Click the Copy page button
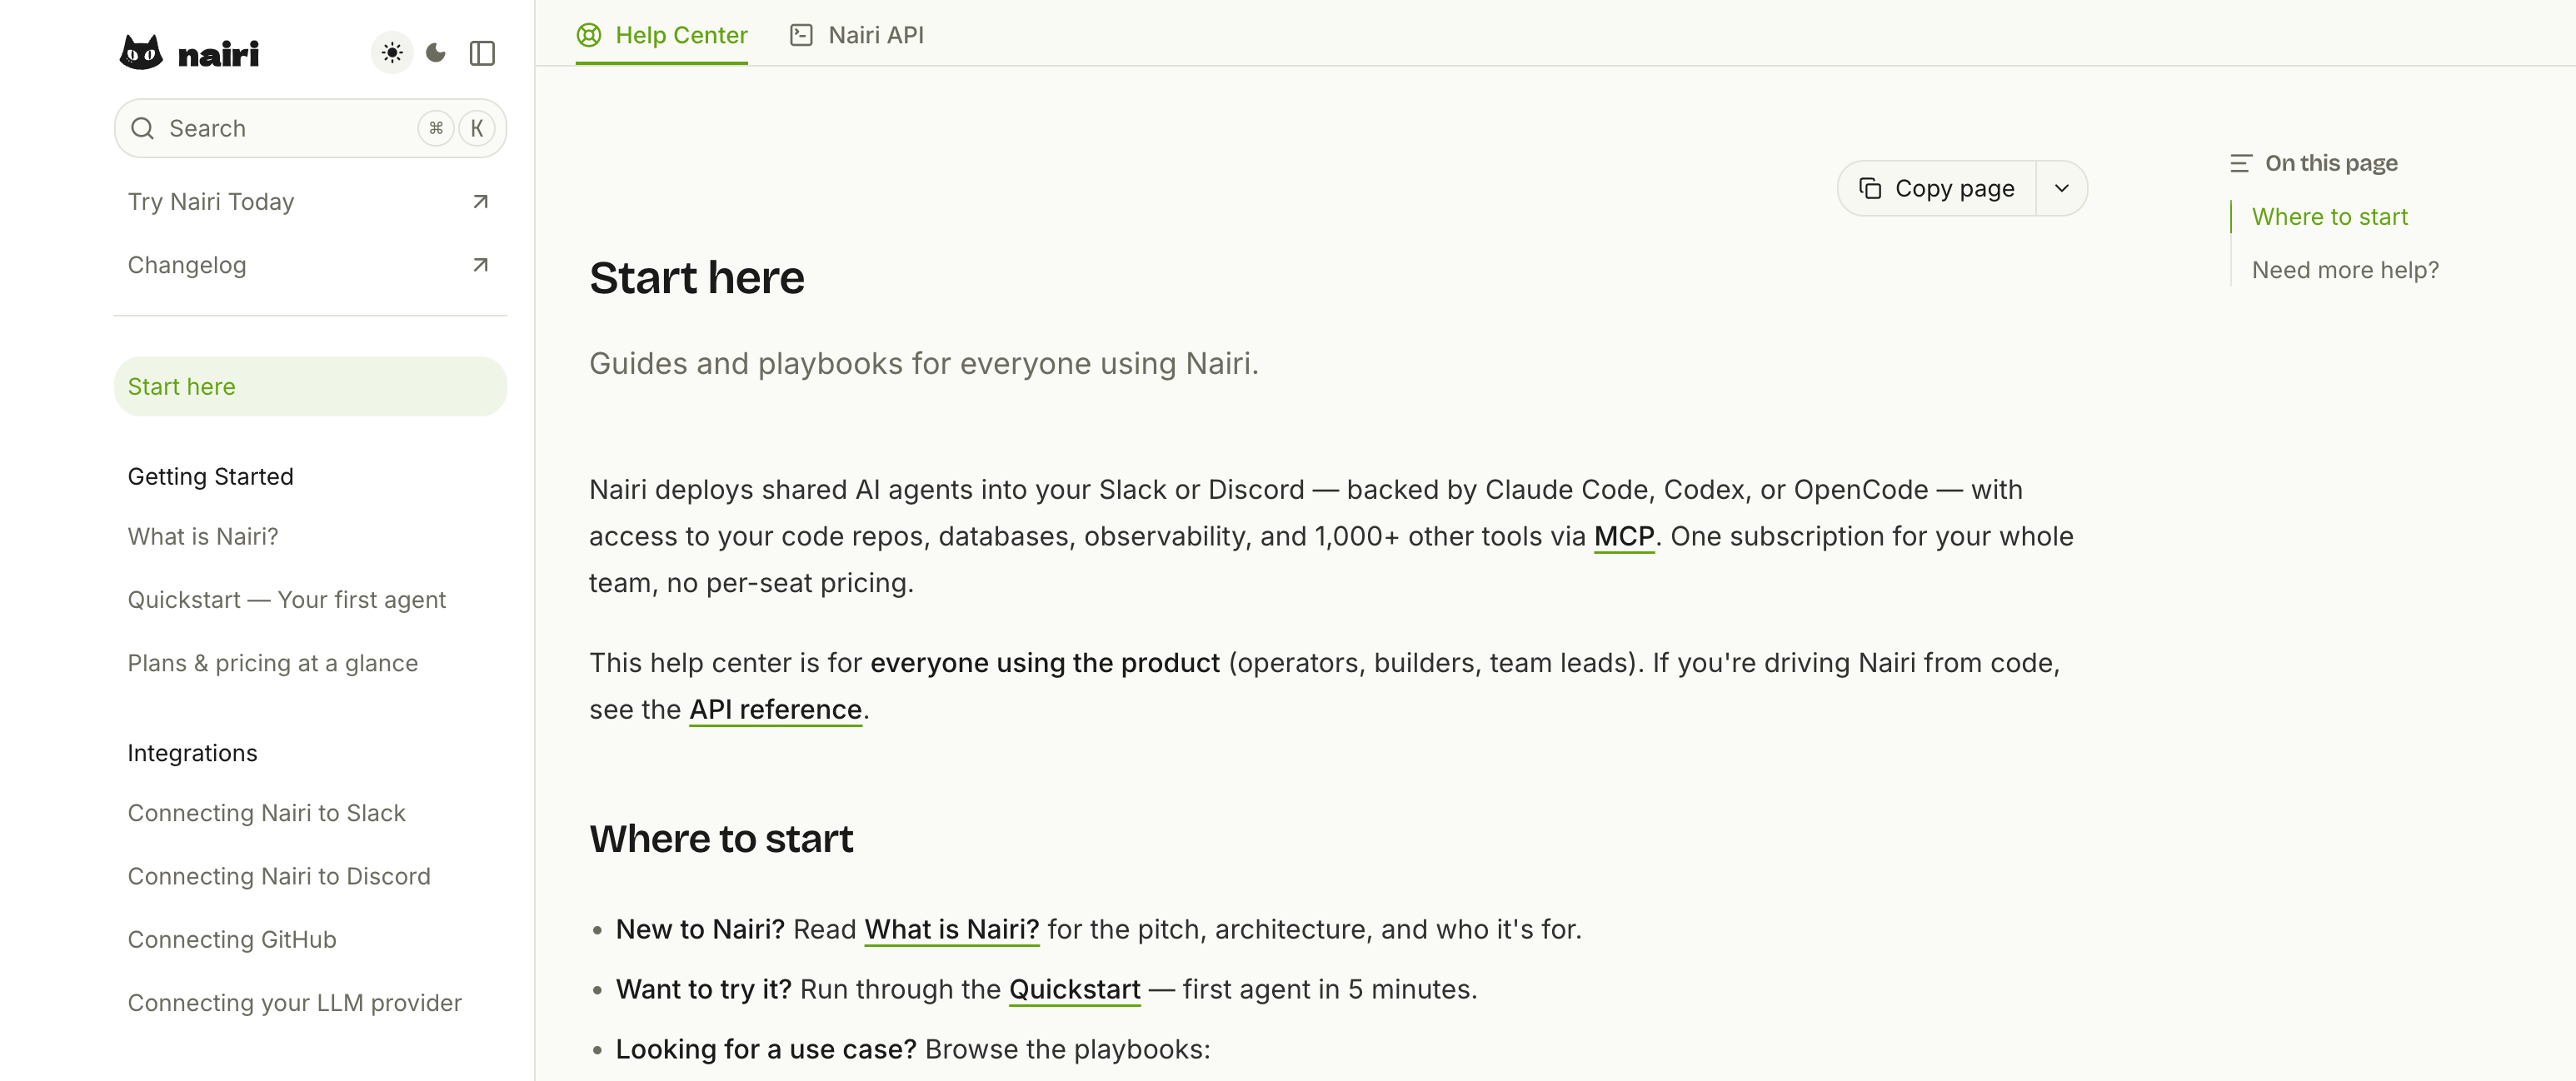This screenshot has width=2576, height=1081. (1937, 188)
